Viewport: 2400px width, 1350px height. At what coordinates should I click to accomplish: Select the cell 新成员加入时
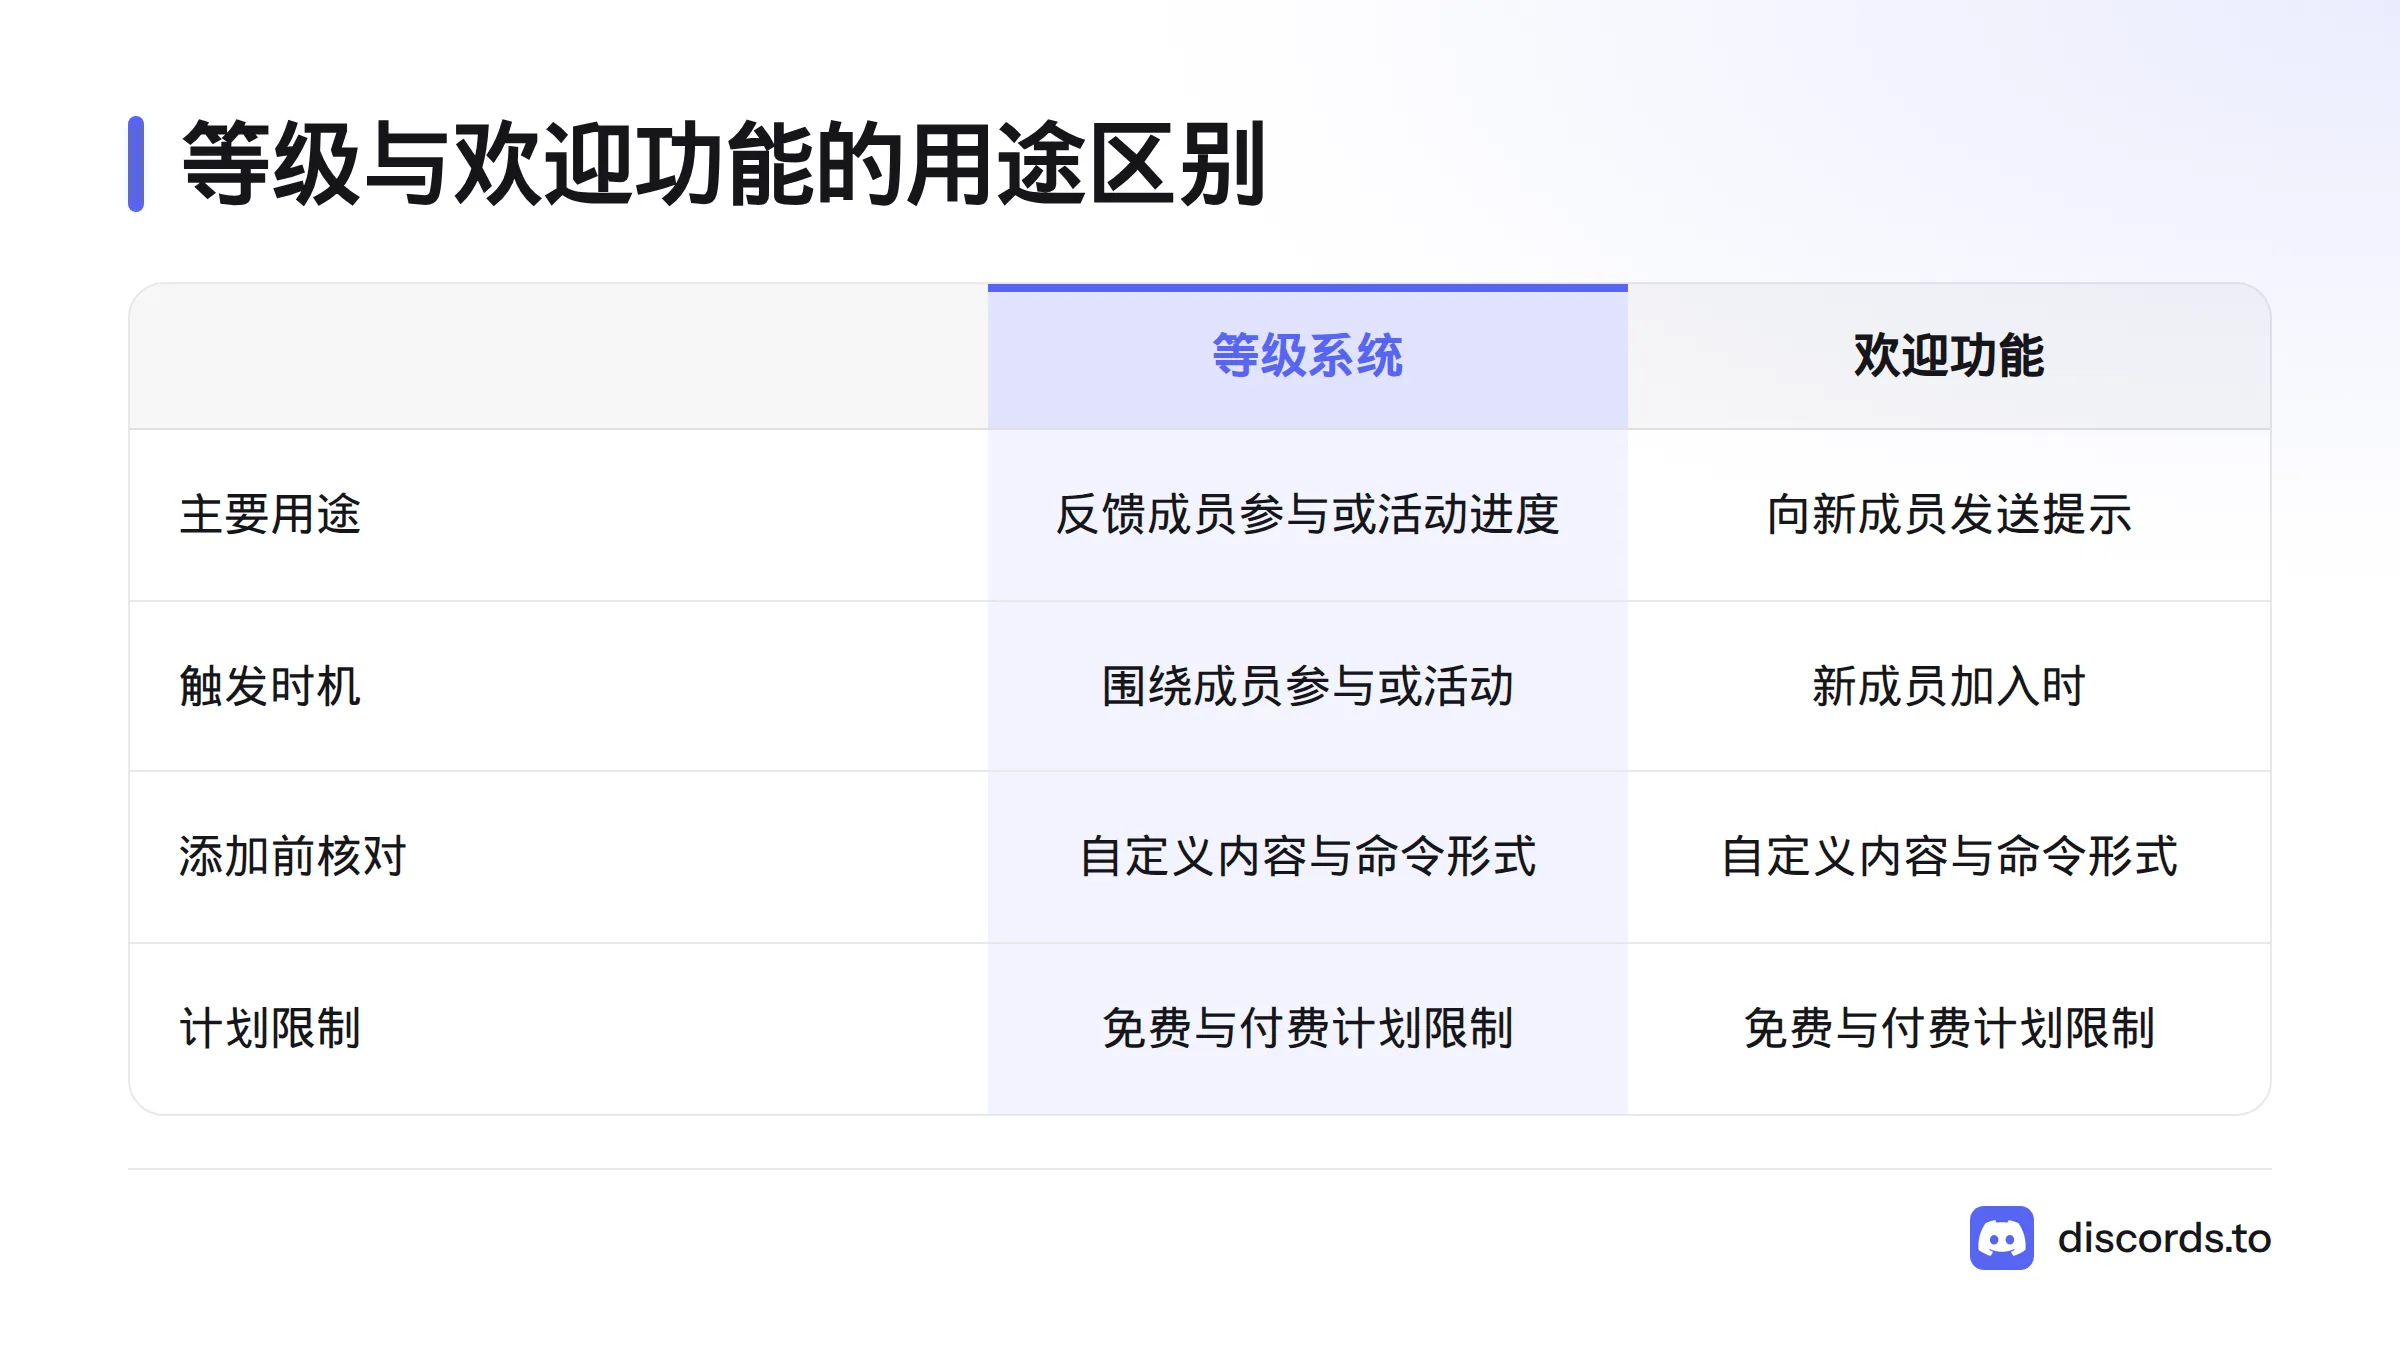[1949, 687]
